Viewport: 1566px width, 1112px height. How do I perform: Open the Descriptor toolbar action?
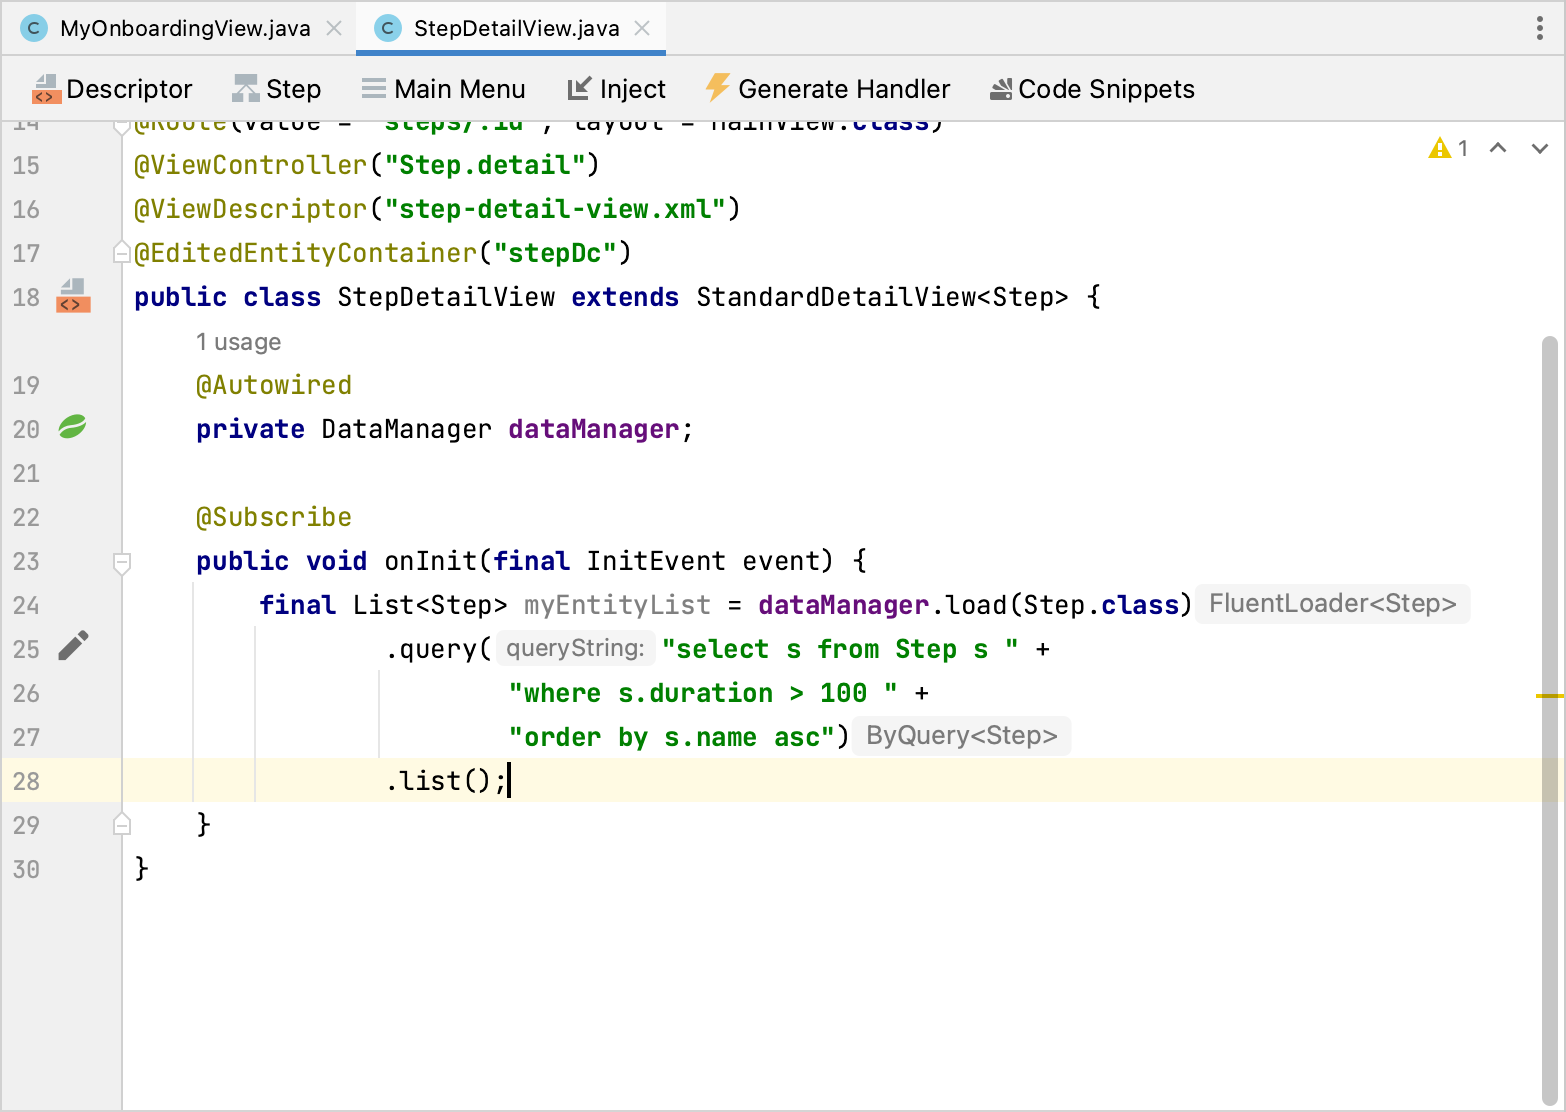(x=112, y=89)
